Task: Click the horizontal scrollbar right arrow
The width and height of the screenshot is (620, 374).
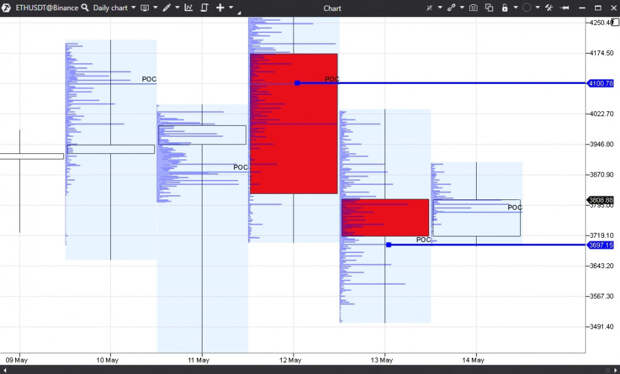Action: pos(615,370)
